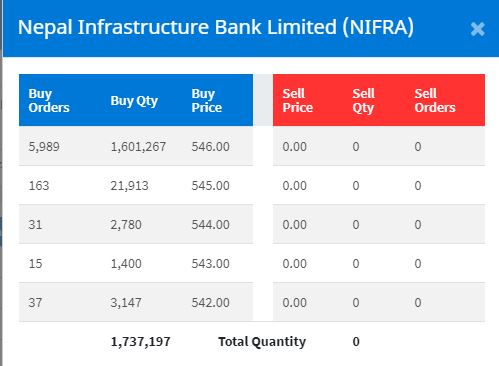The height and width of the screenshot is (366, 499).
Task: Click the Buy Qty column header
Action: click(134, 101)
